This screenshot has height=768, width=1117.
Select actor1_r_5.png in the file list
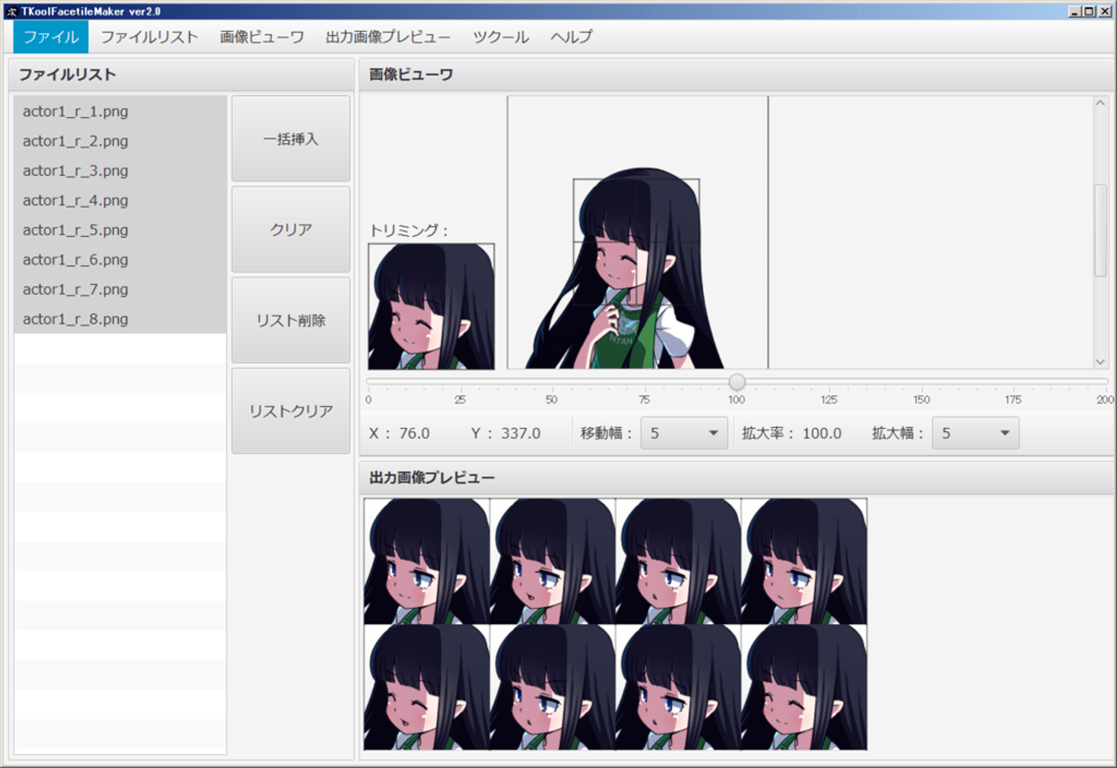(x=74, y=230)
